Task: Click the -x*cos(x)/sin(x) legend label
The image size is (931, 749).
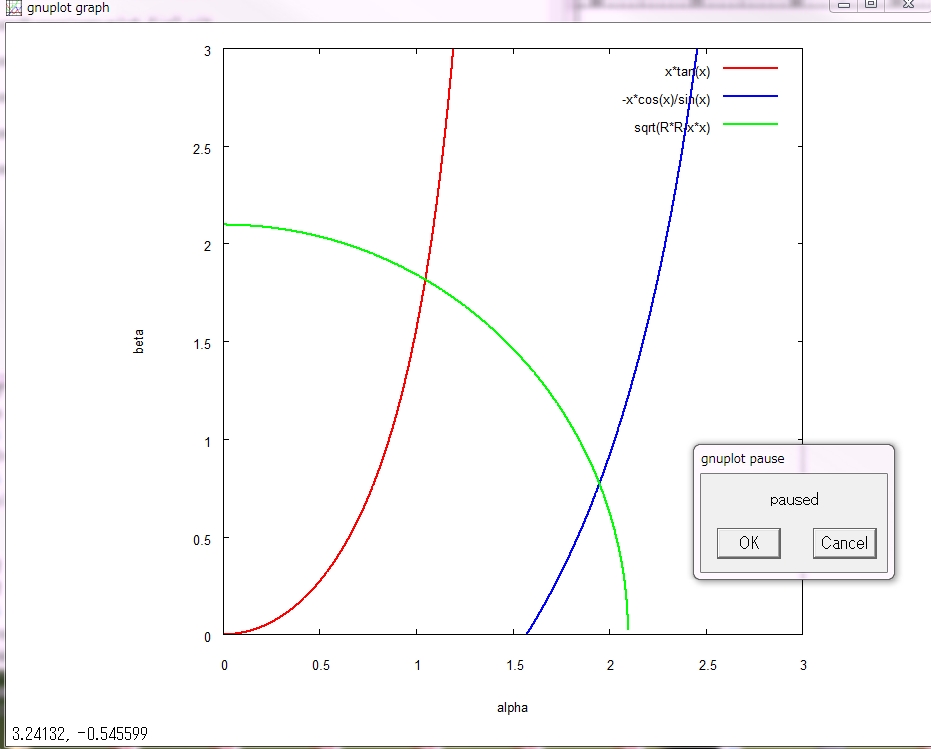Action: click(x=666, y=99)
